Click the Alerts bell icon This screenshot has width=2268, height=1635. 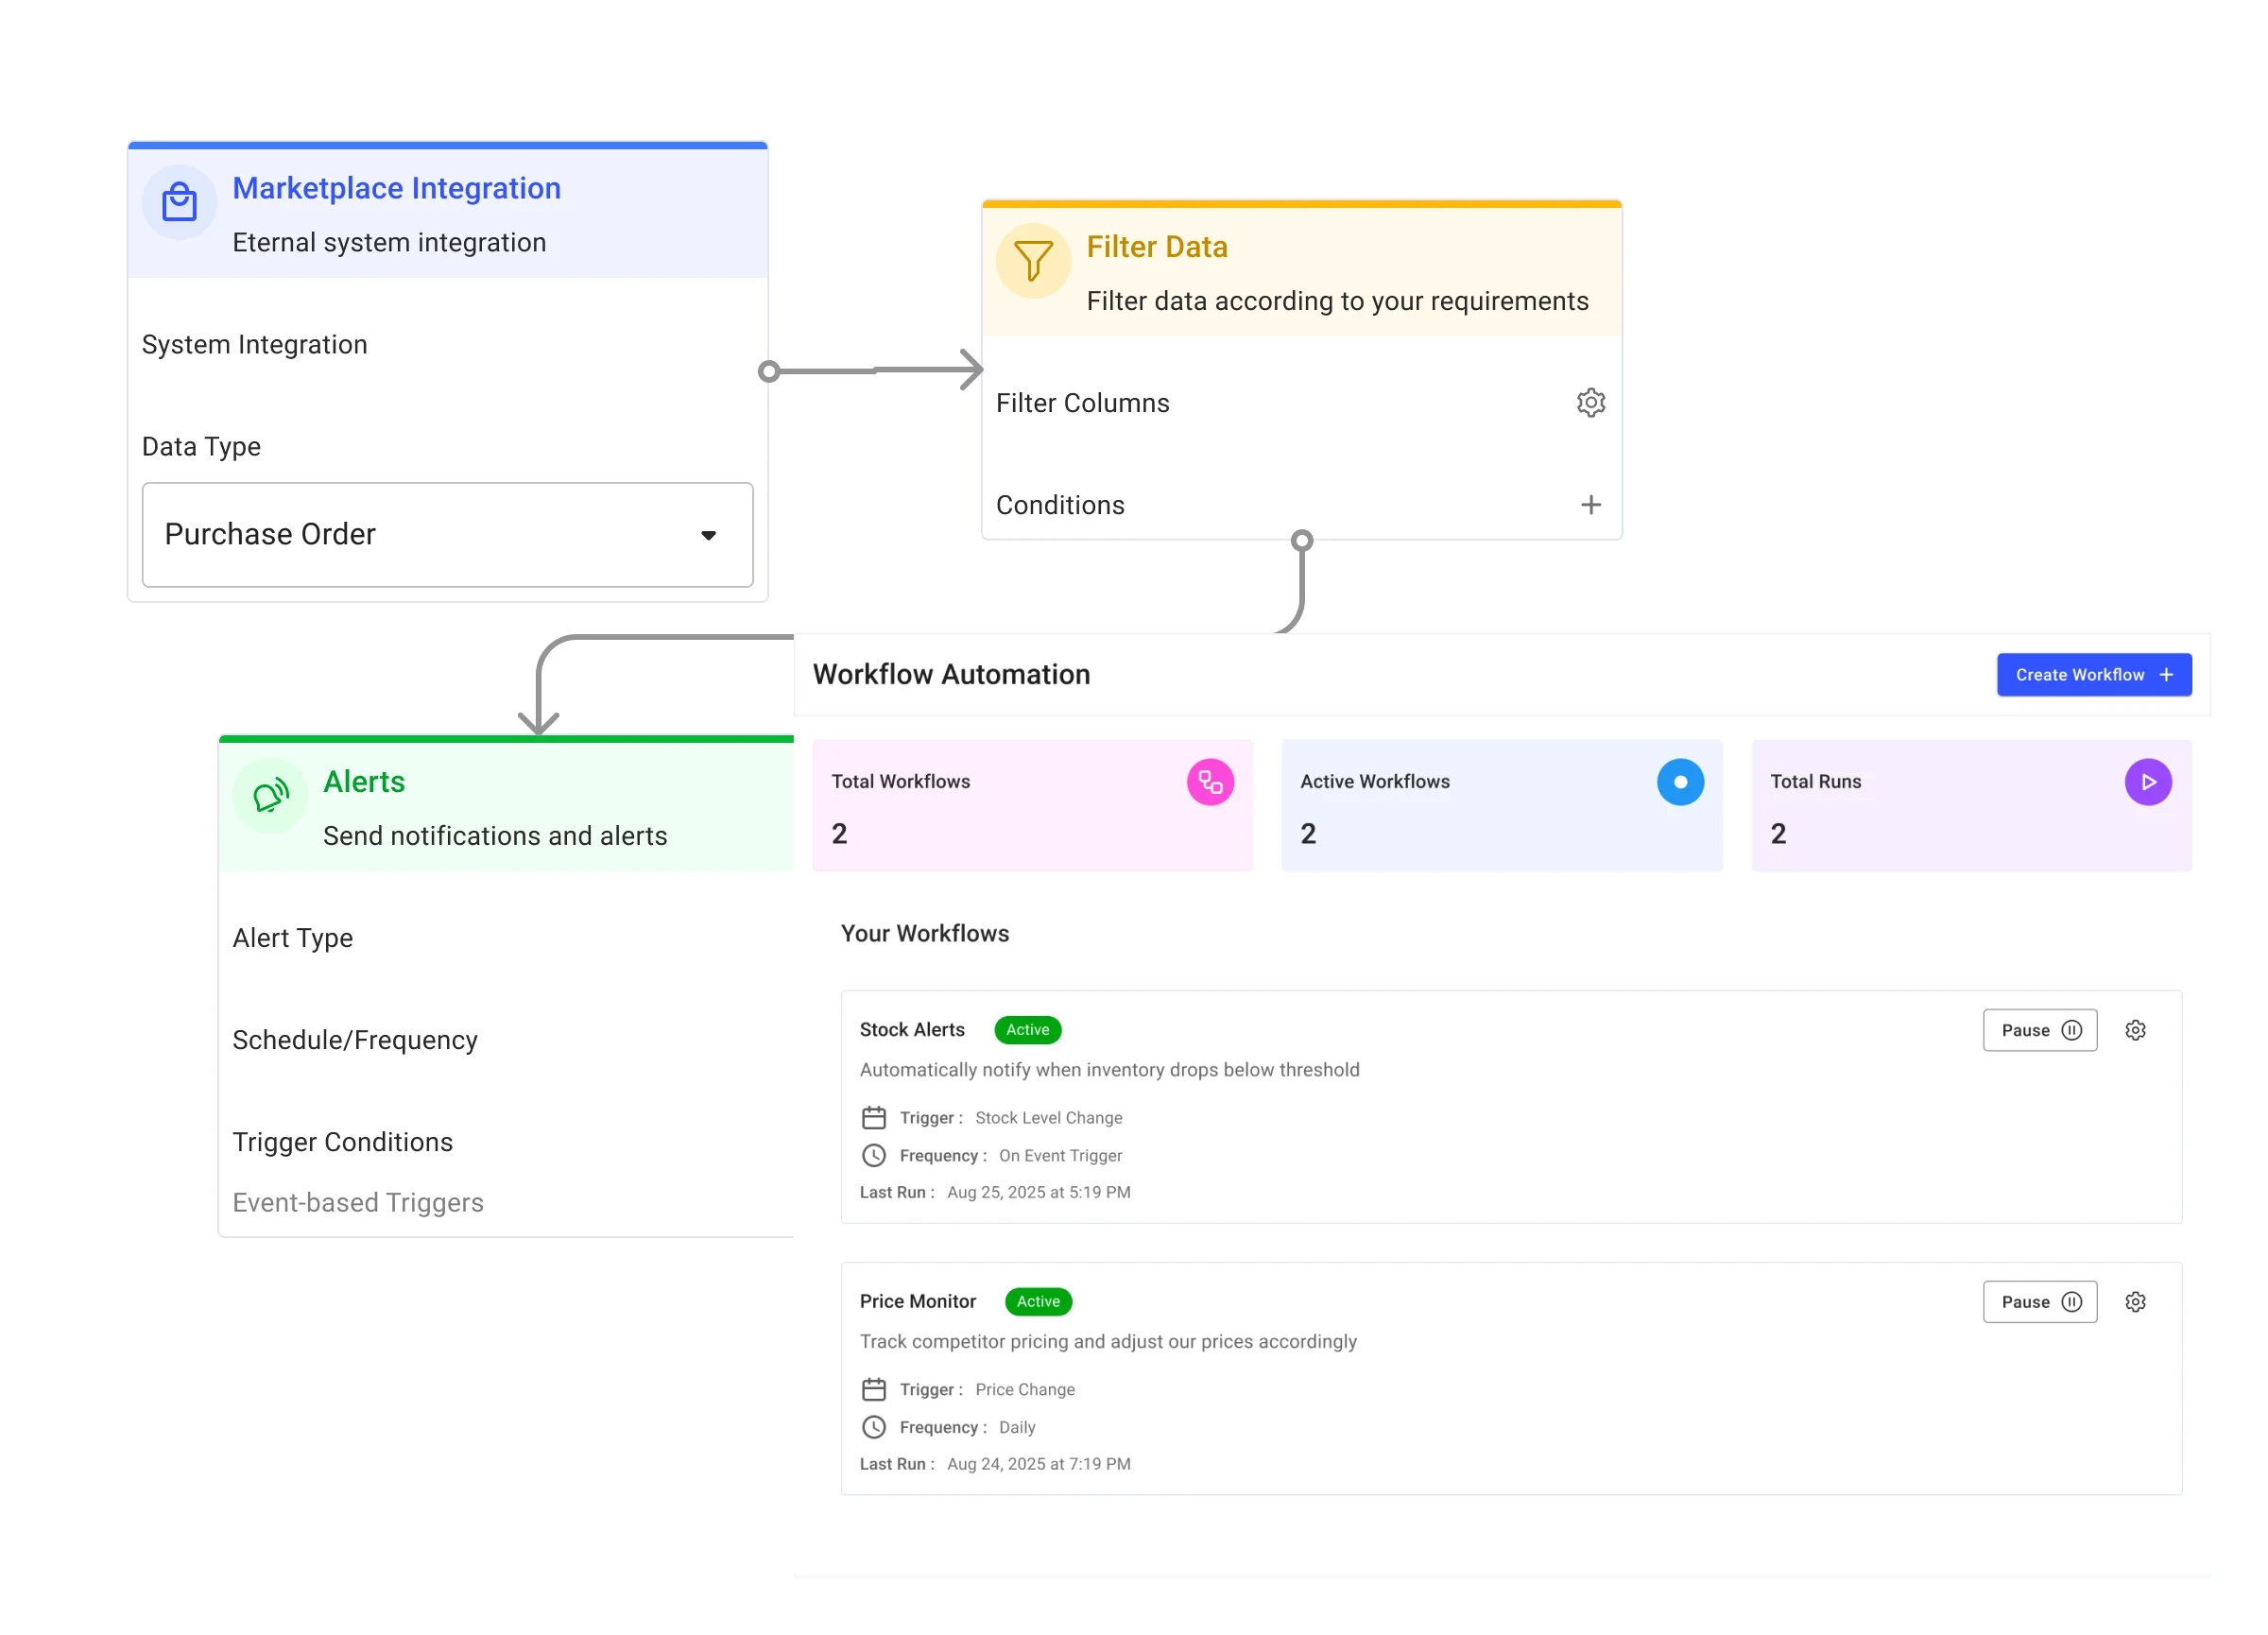[270, 796]
